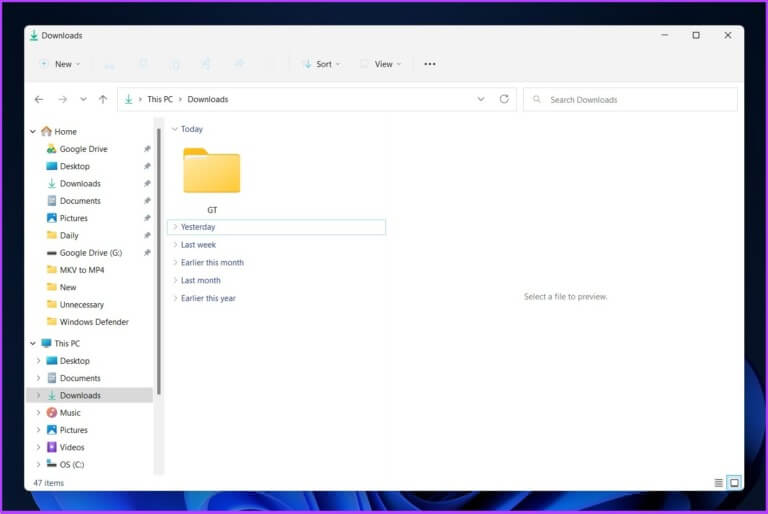Expand the Earlier this year group
The image size is (768, 514).
pyautogui.click(x=175, y=298)
